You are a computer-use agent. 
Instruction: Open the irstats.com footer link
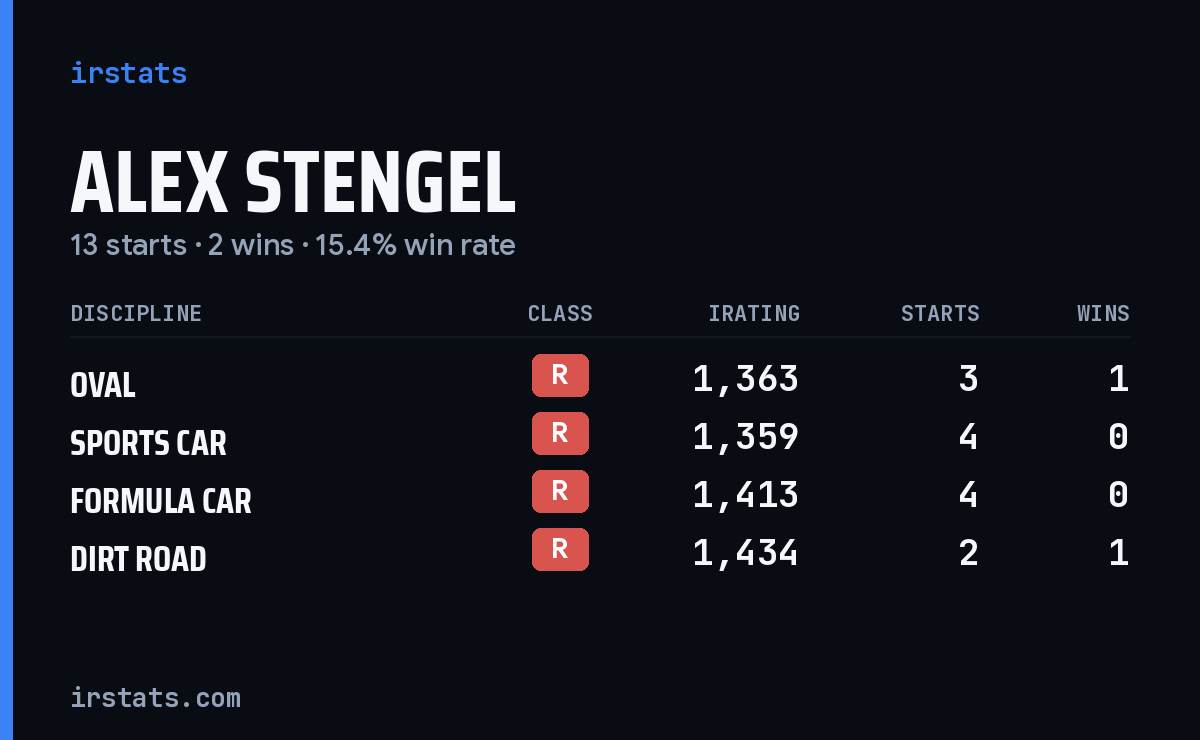click(x=156, y=697)
